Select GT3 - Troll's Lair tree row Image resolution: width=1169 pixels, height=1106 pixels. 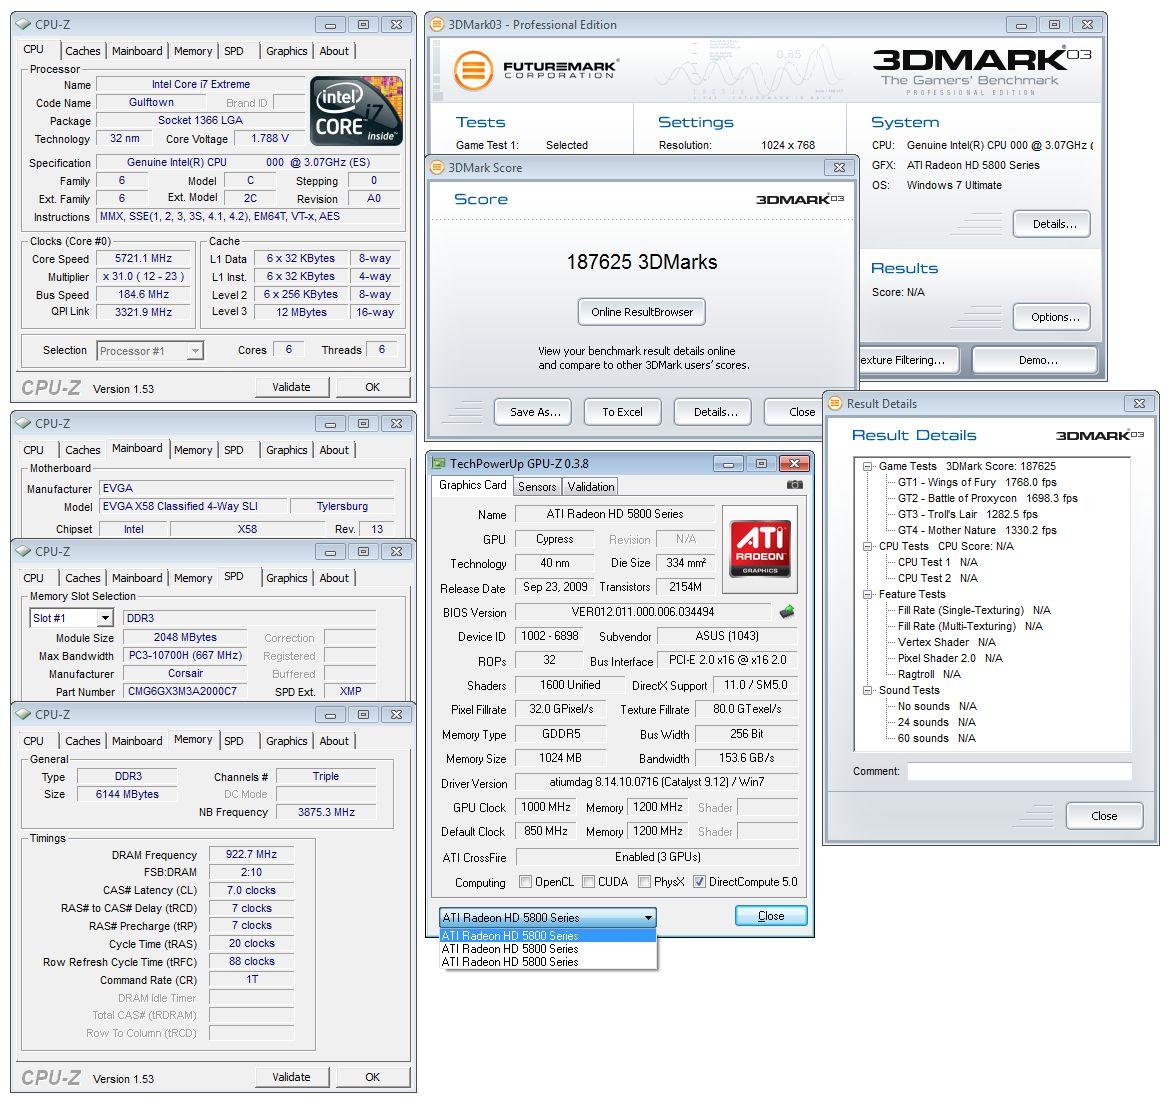tap(968, 515)
